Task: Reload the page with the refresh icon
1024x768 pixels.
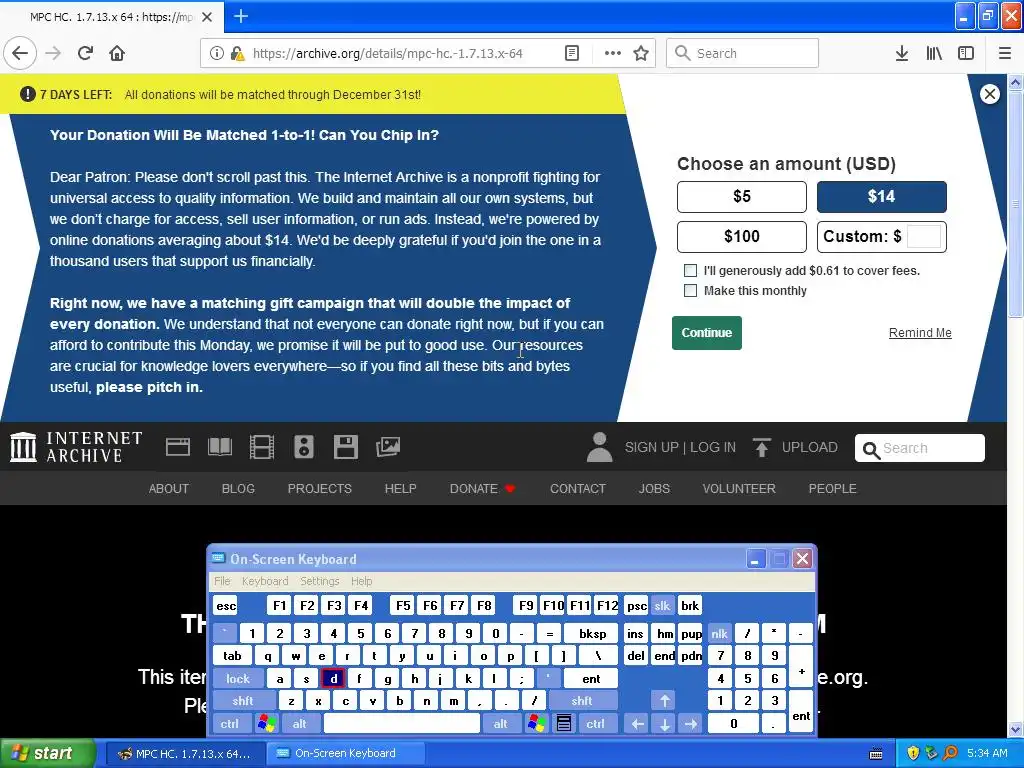Action: coord(85,54)
